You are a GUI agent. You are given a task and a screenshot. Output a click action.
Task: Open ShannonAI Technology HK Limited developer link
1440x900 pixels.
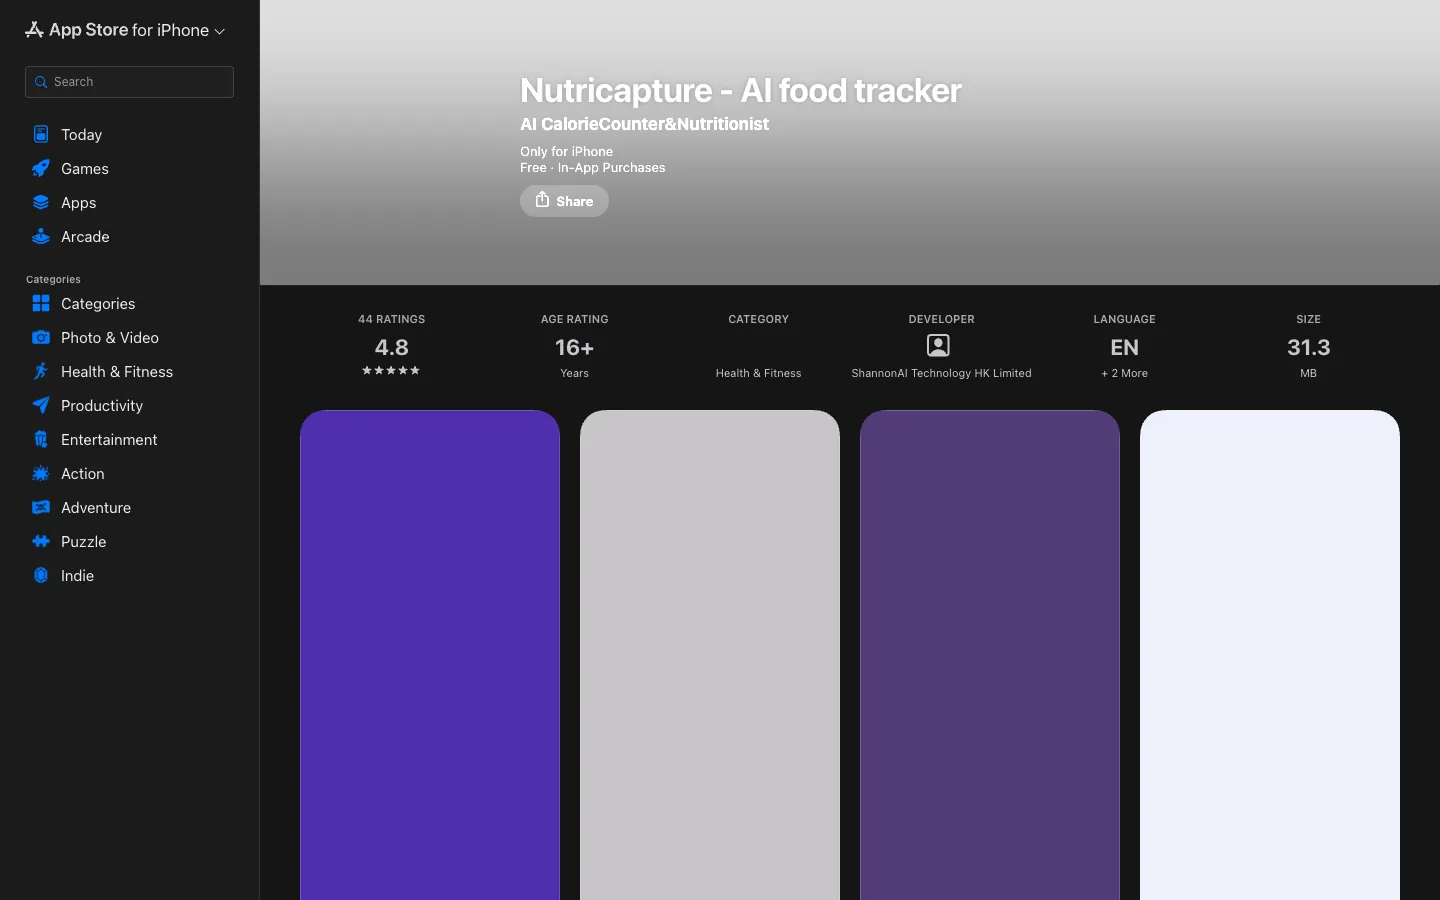coord(941,373)
